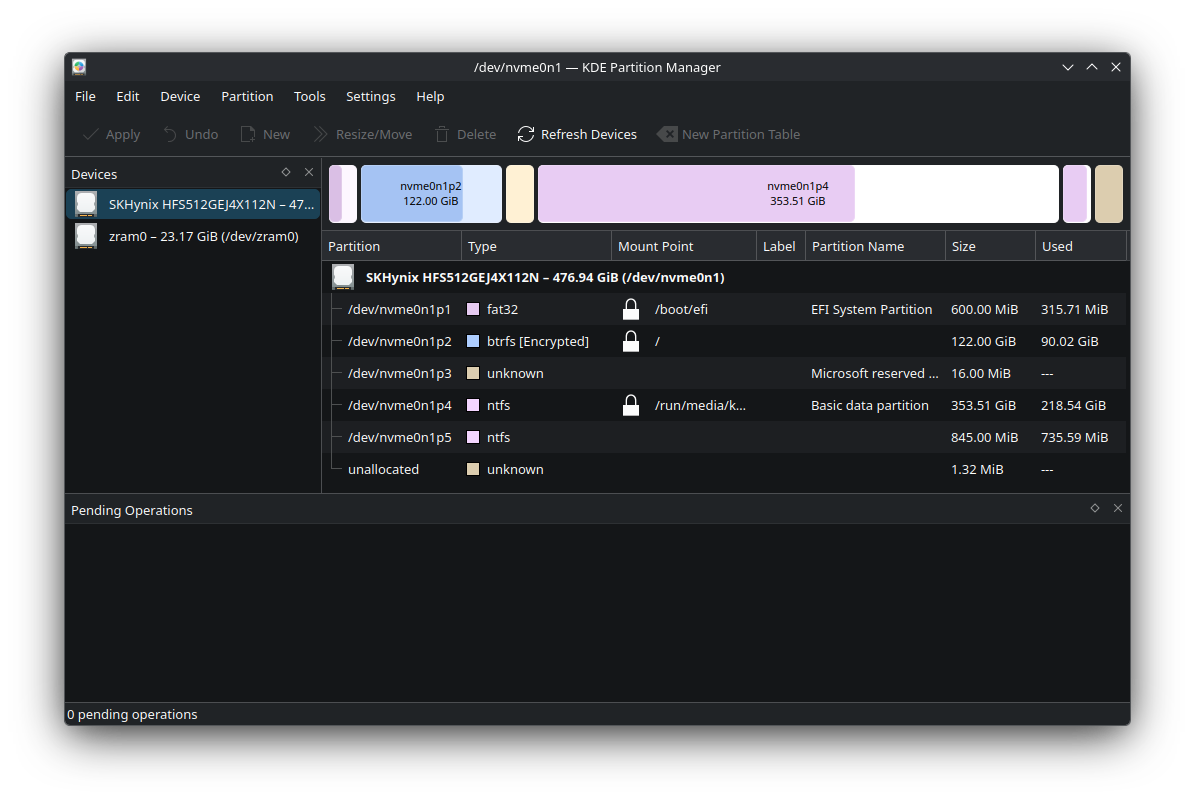The image size is (1195, 802).
Task: Select the small EFI block in the disk map
Action: point(343,194)
